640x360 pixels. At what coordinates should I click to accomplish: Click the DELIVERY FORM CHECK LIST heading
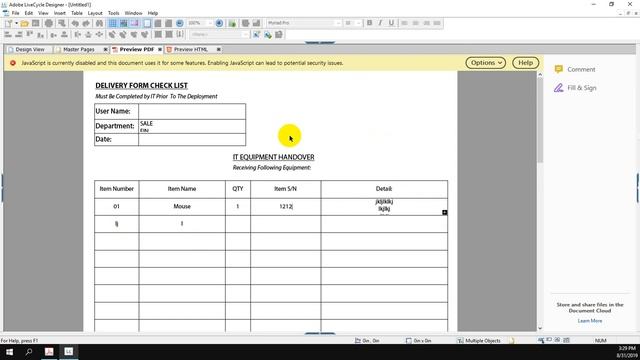pyautogui.click(x=141, y=86)
